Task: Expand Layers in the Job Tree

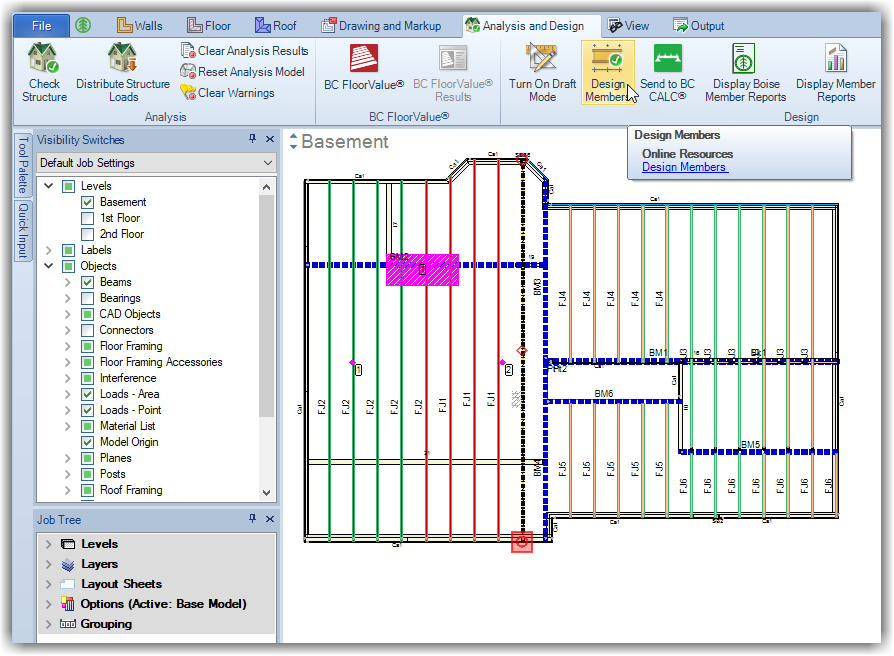Action: (x=49, y=564)
